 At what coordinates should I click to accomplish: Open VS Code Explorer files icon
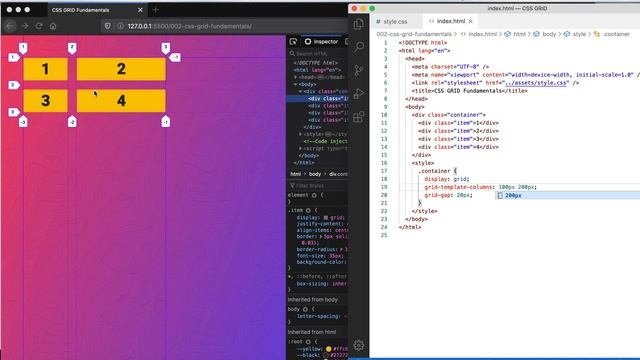click(x=358, y=24)
